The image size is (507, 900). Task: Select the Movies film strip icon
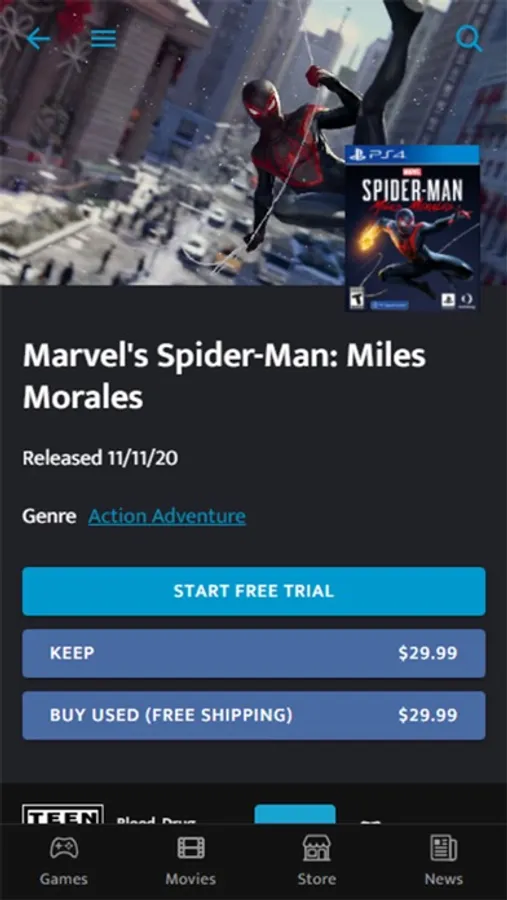tap(191, 848)
